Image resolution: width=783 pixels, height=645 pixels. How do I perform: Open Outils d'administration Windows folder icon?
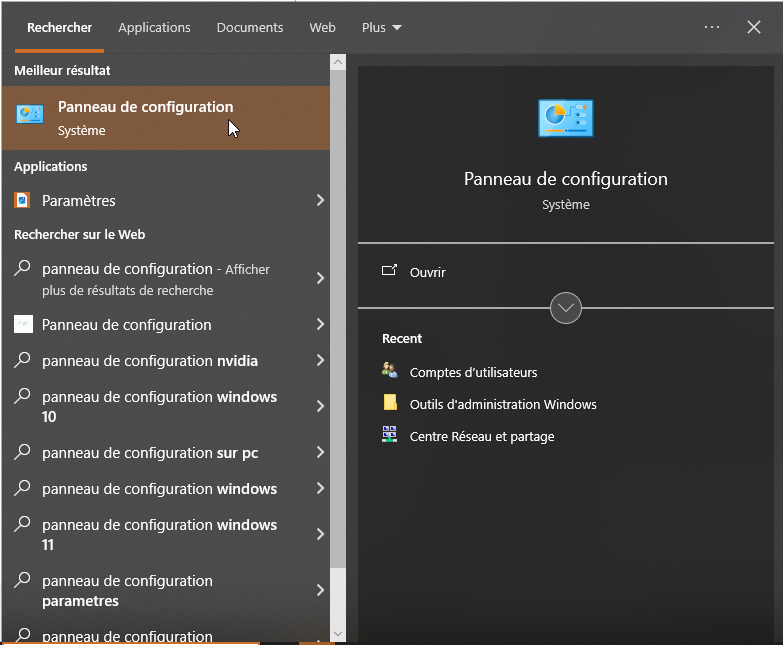coord(390,404)
